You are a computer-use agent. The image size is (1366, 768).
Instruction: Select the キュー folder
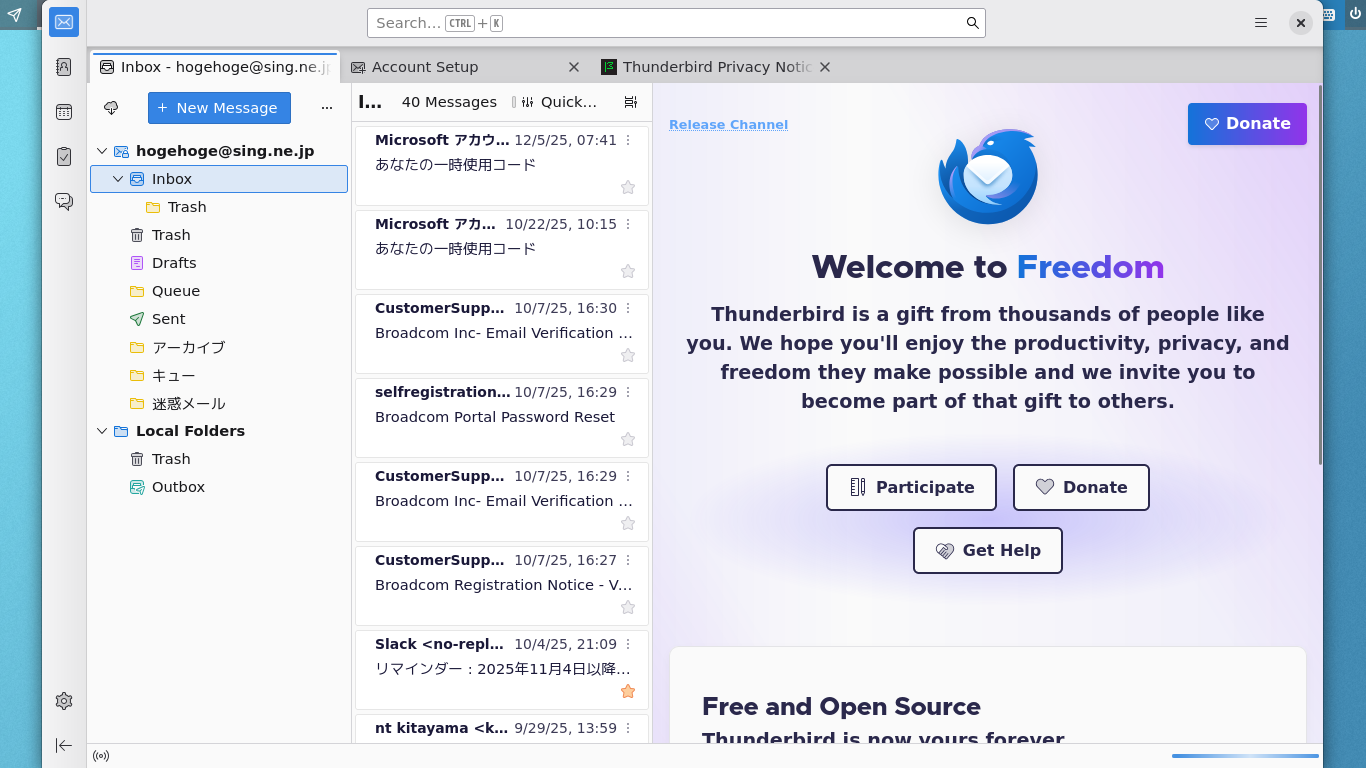click(219, 375)
